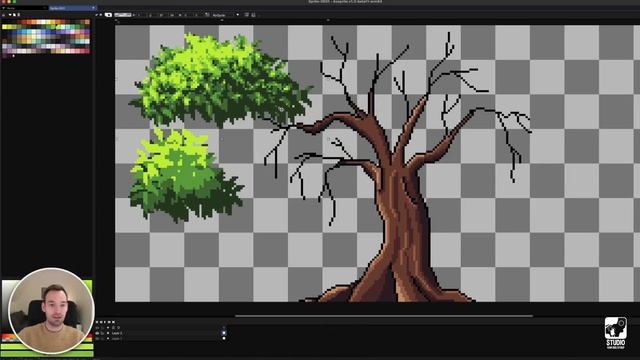Go to first frame in timeline
The image size is (640, 360).
(x=97, y=322)
